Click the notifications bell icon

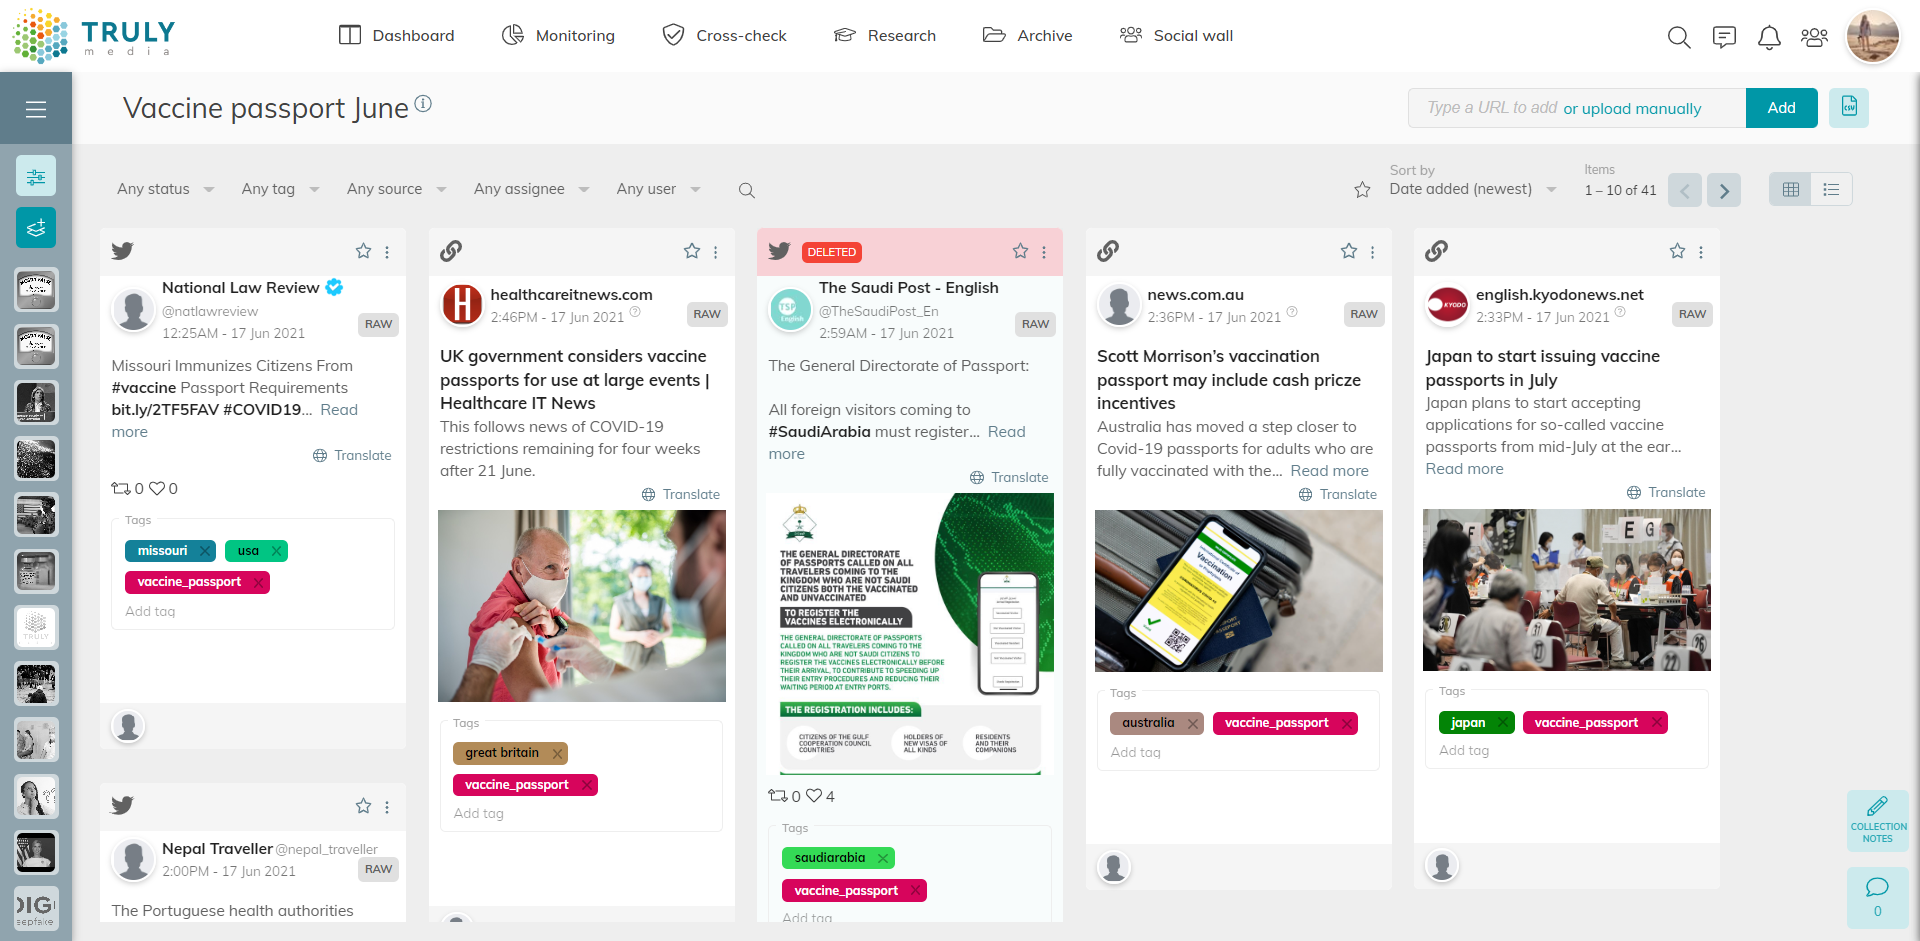pyautogui.click(x=1769, y=37)
